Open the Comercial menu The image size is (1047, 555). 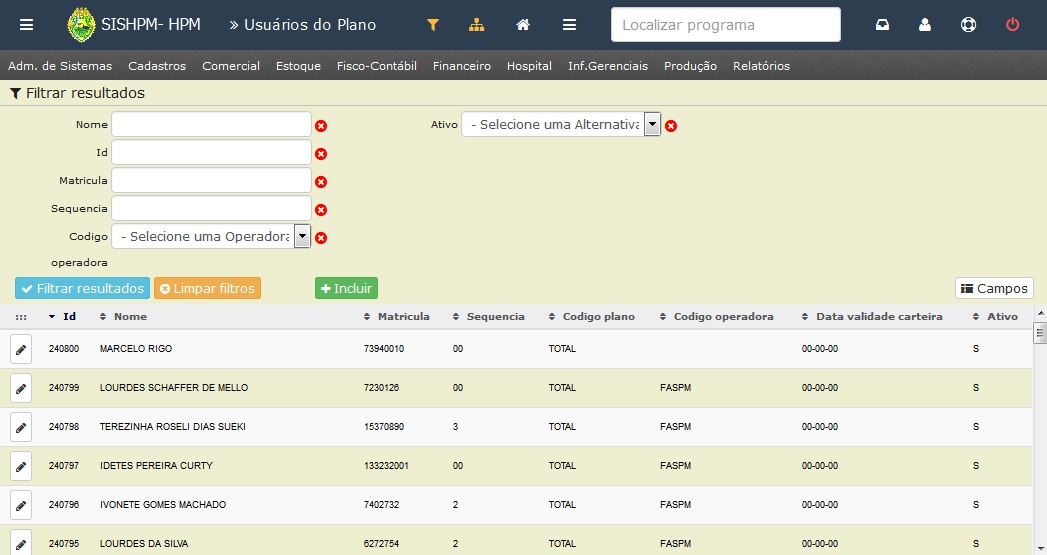[231, 65]
